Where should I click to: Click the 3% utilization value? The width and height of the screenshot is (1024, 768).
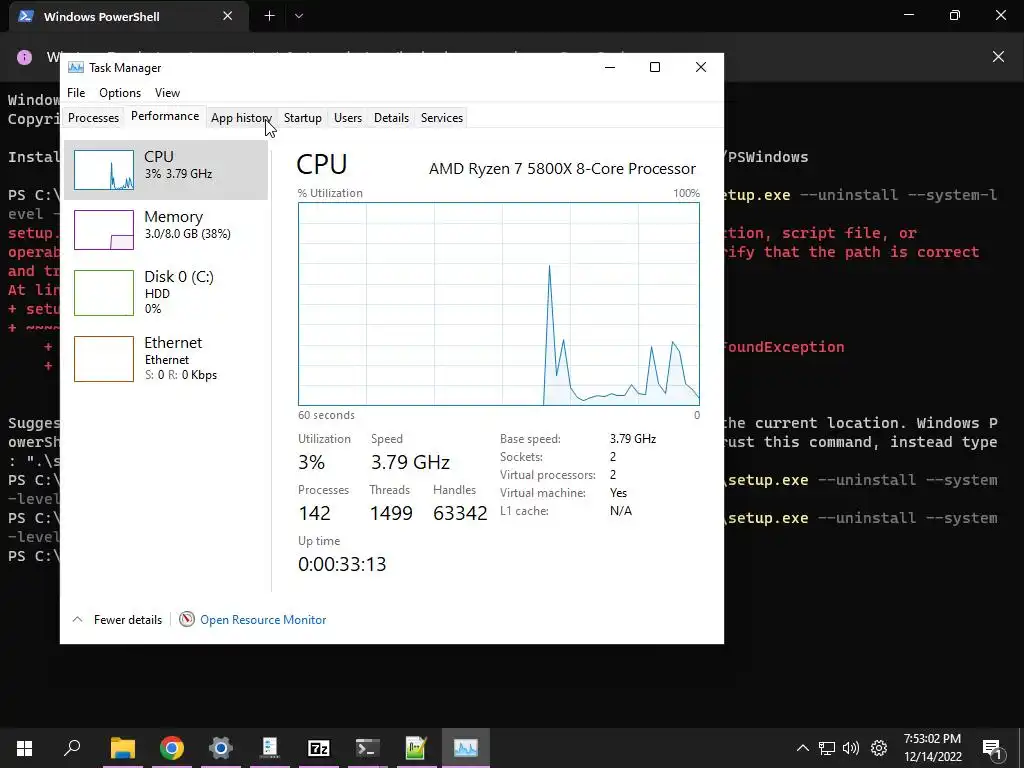coord(312,462)
